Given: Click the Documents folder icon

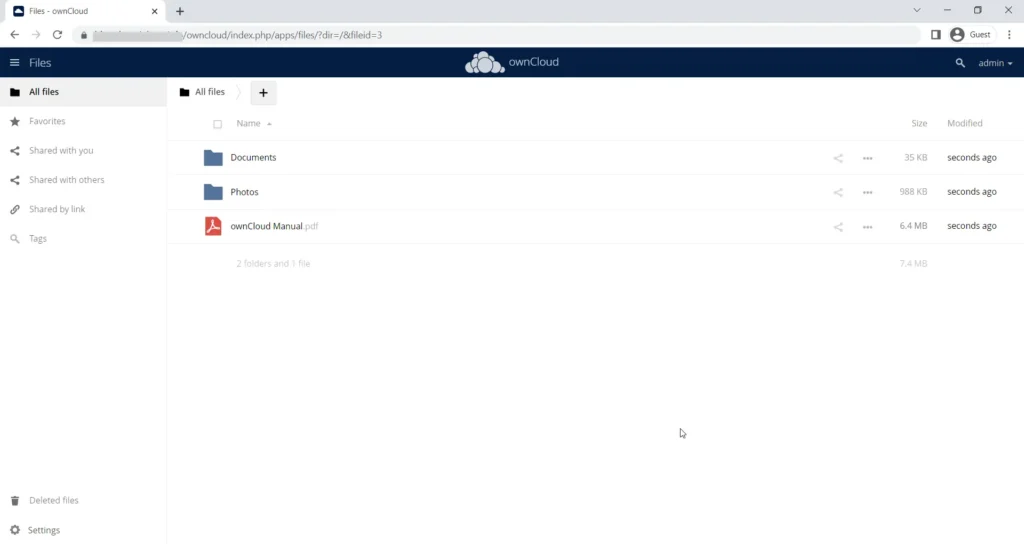Looking at the screenshot, I should click(213, 158).
